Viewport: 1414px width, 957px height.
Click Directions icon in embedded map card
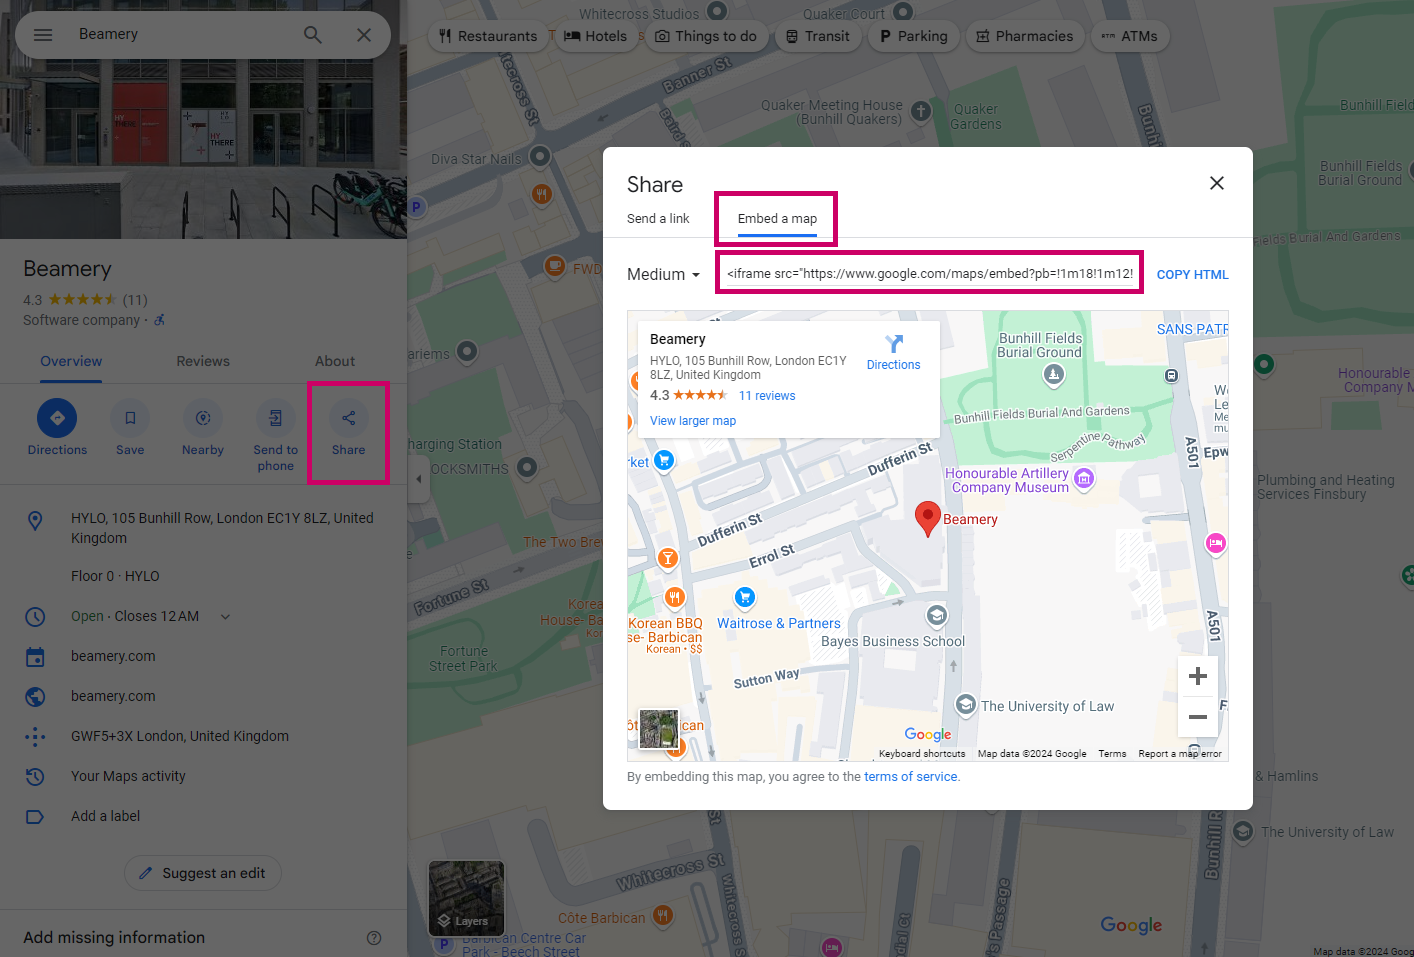894,344
